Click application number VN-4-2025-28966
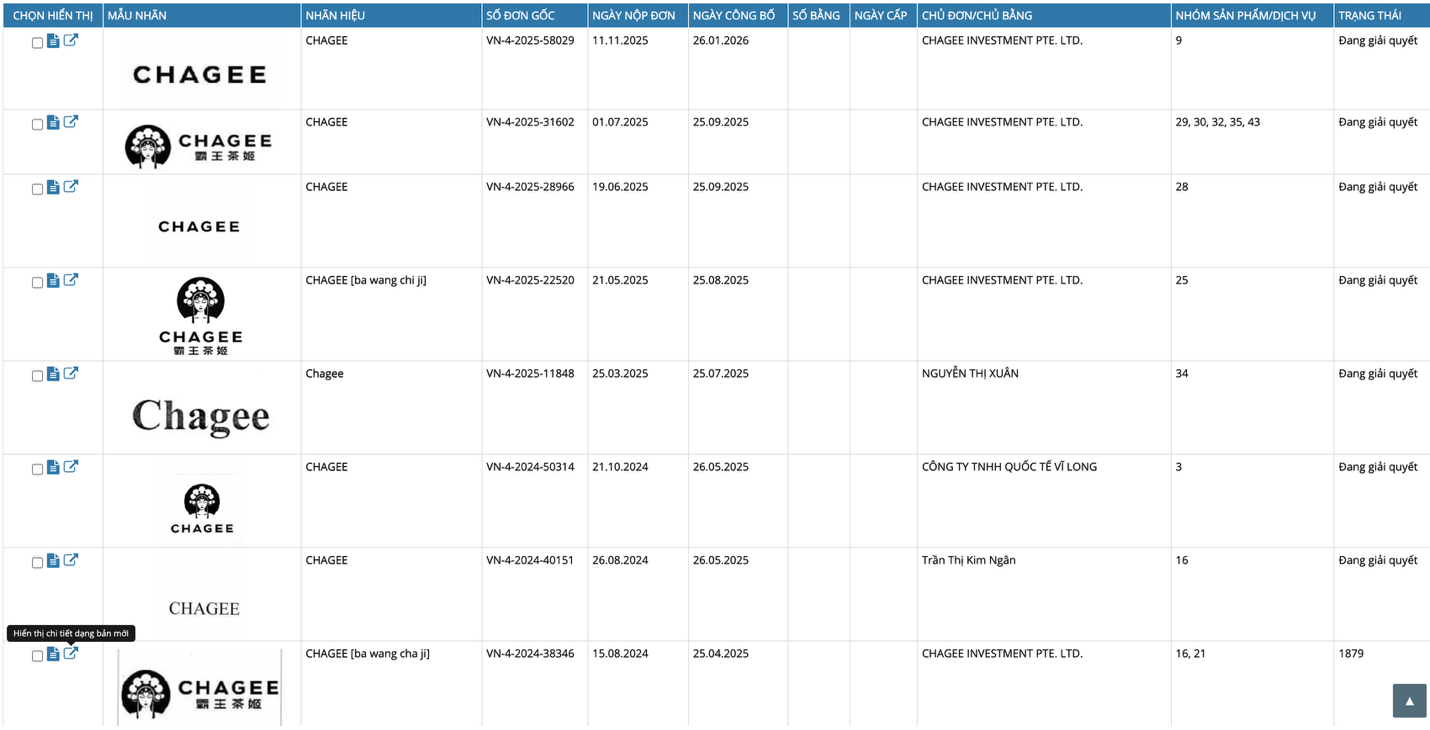Screen dimensions: 1430x730 click(530, 187)
